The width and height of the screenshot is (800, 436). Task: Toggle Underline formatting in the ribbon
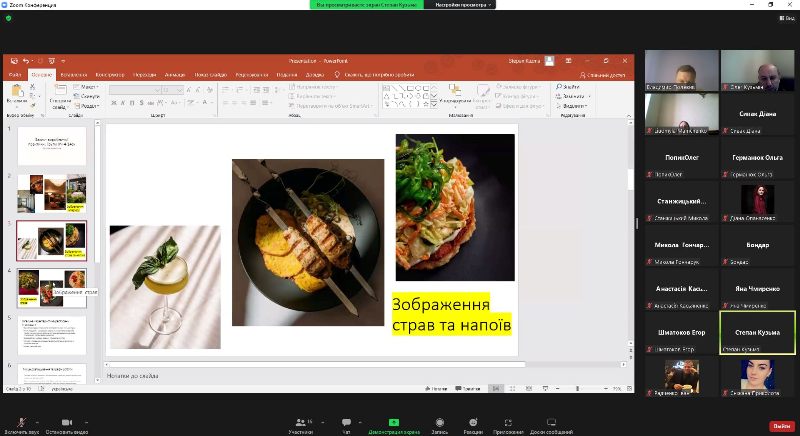pos(132,102)
